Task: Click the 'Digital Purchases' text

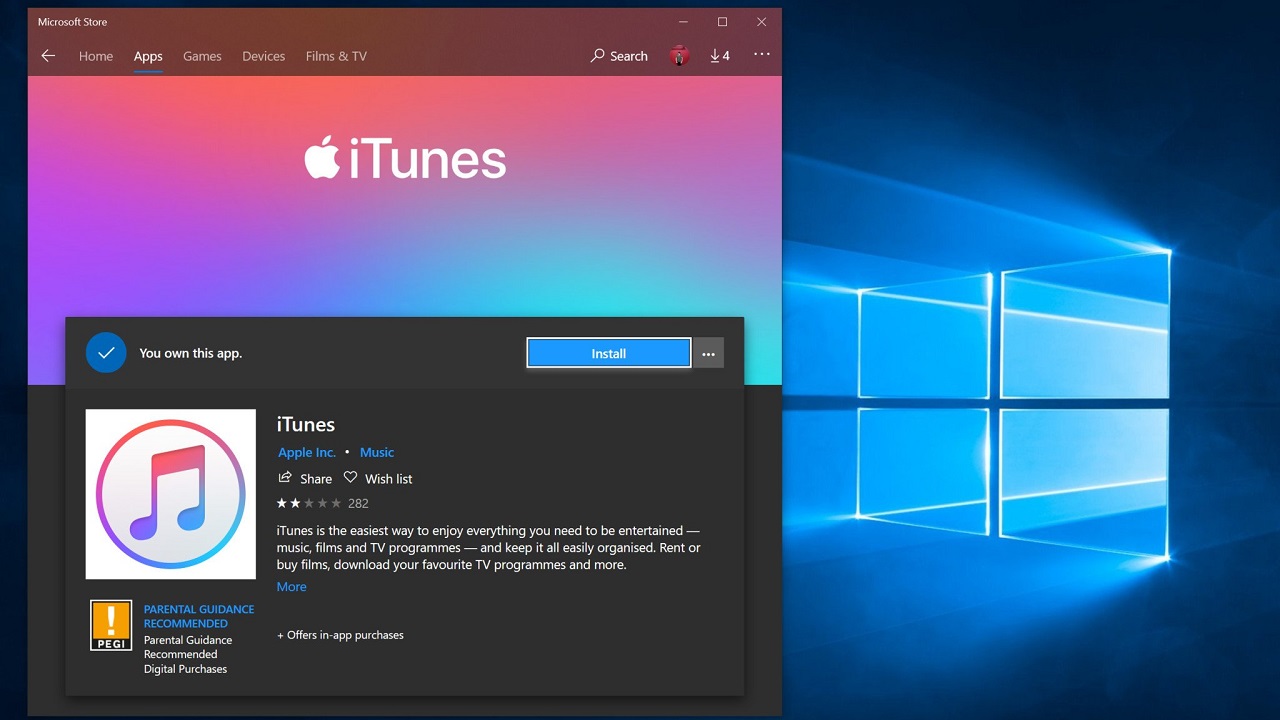Action: pos(185,669)
